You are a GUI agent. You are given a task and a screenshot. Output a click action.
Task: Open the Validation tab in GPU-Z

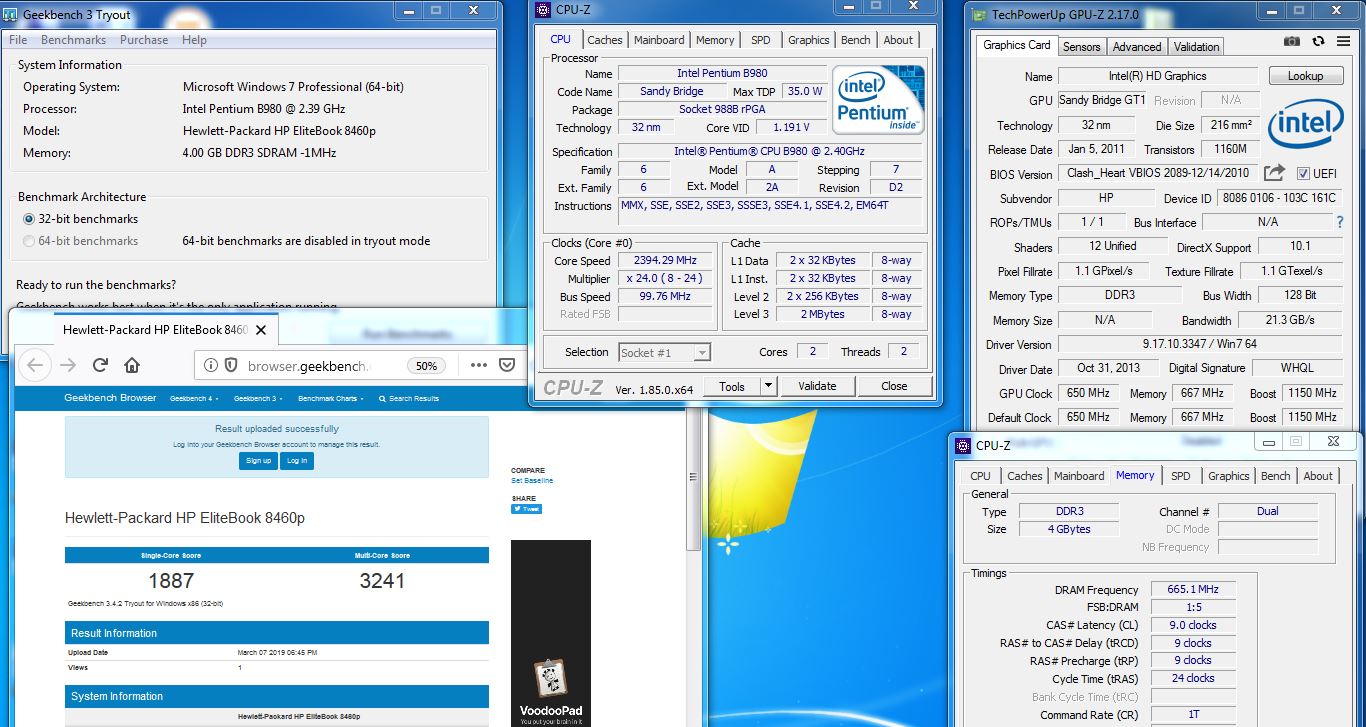pos(1196,47)
